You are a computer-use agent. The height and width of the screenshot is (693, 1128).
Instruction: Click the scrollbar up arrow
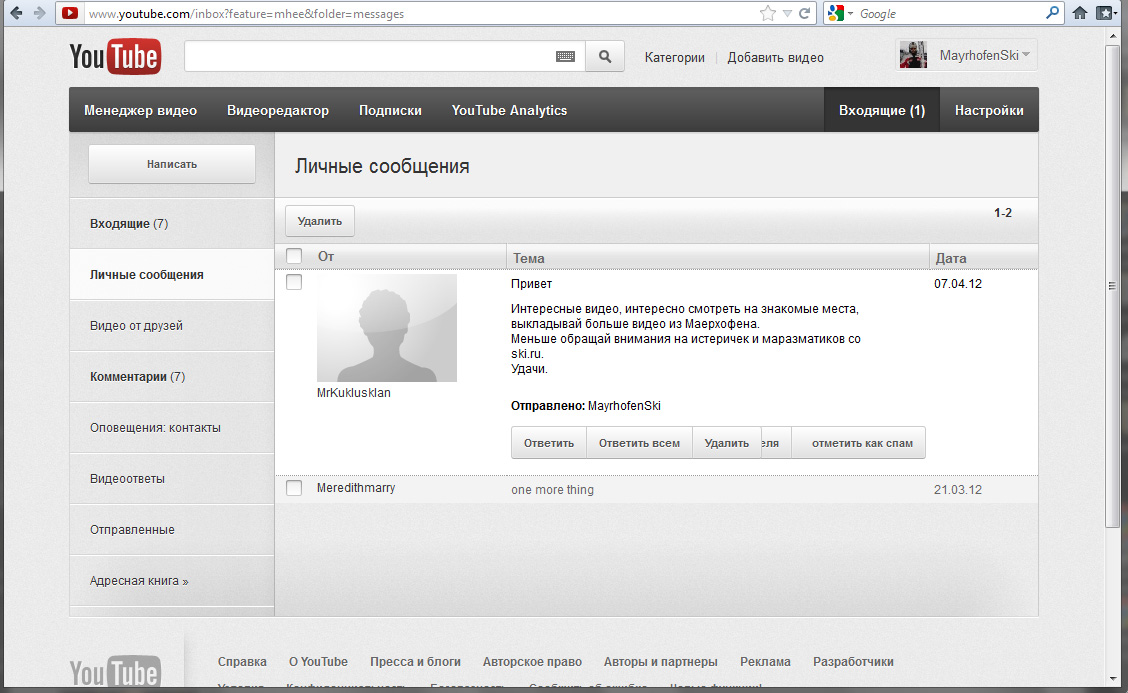1112,35
